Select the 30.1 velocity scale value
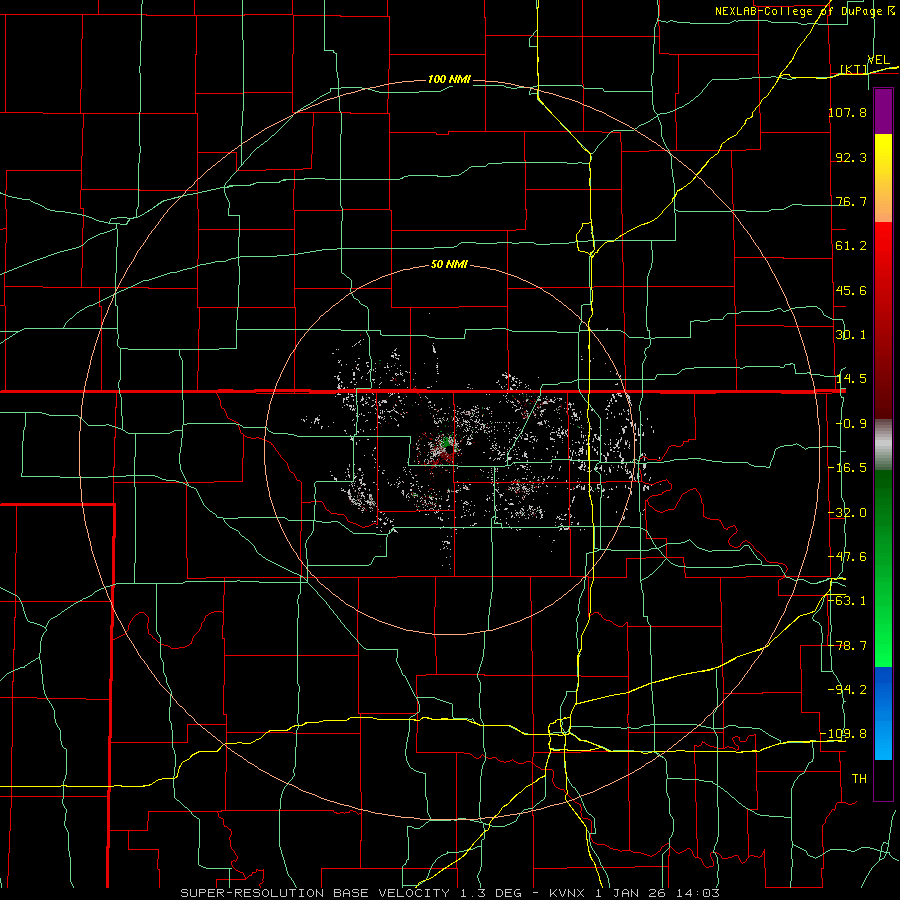This screenshot has width=900, height=900. (851, 335)
